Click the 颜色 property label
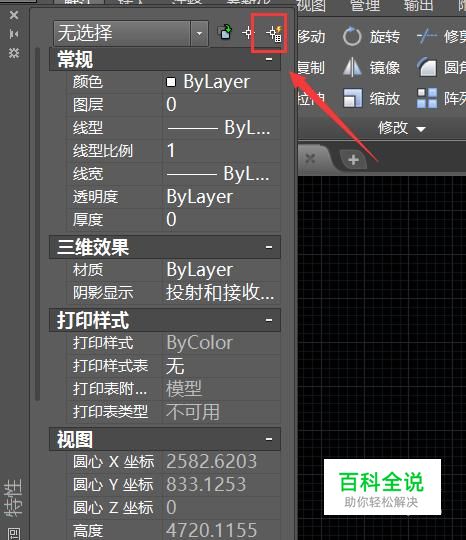The width and height of the screenshot is (466, 540). click(87, 82)
